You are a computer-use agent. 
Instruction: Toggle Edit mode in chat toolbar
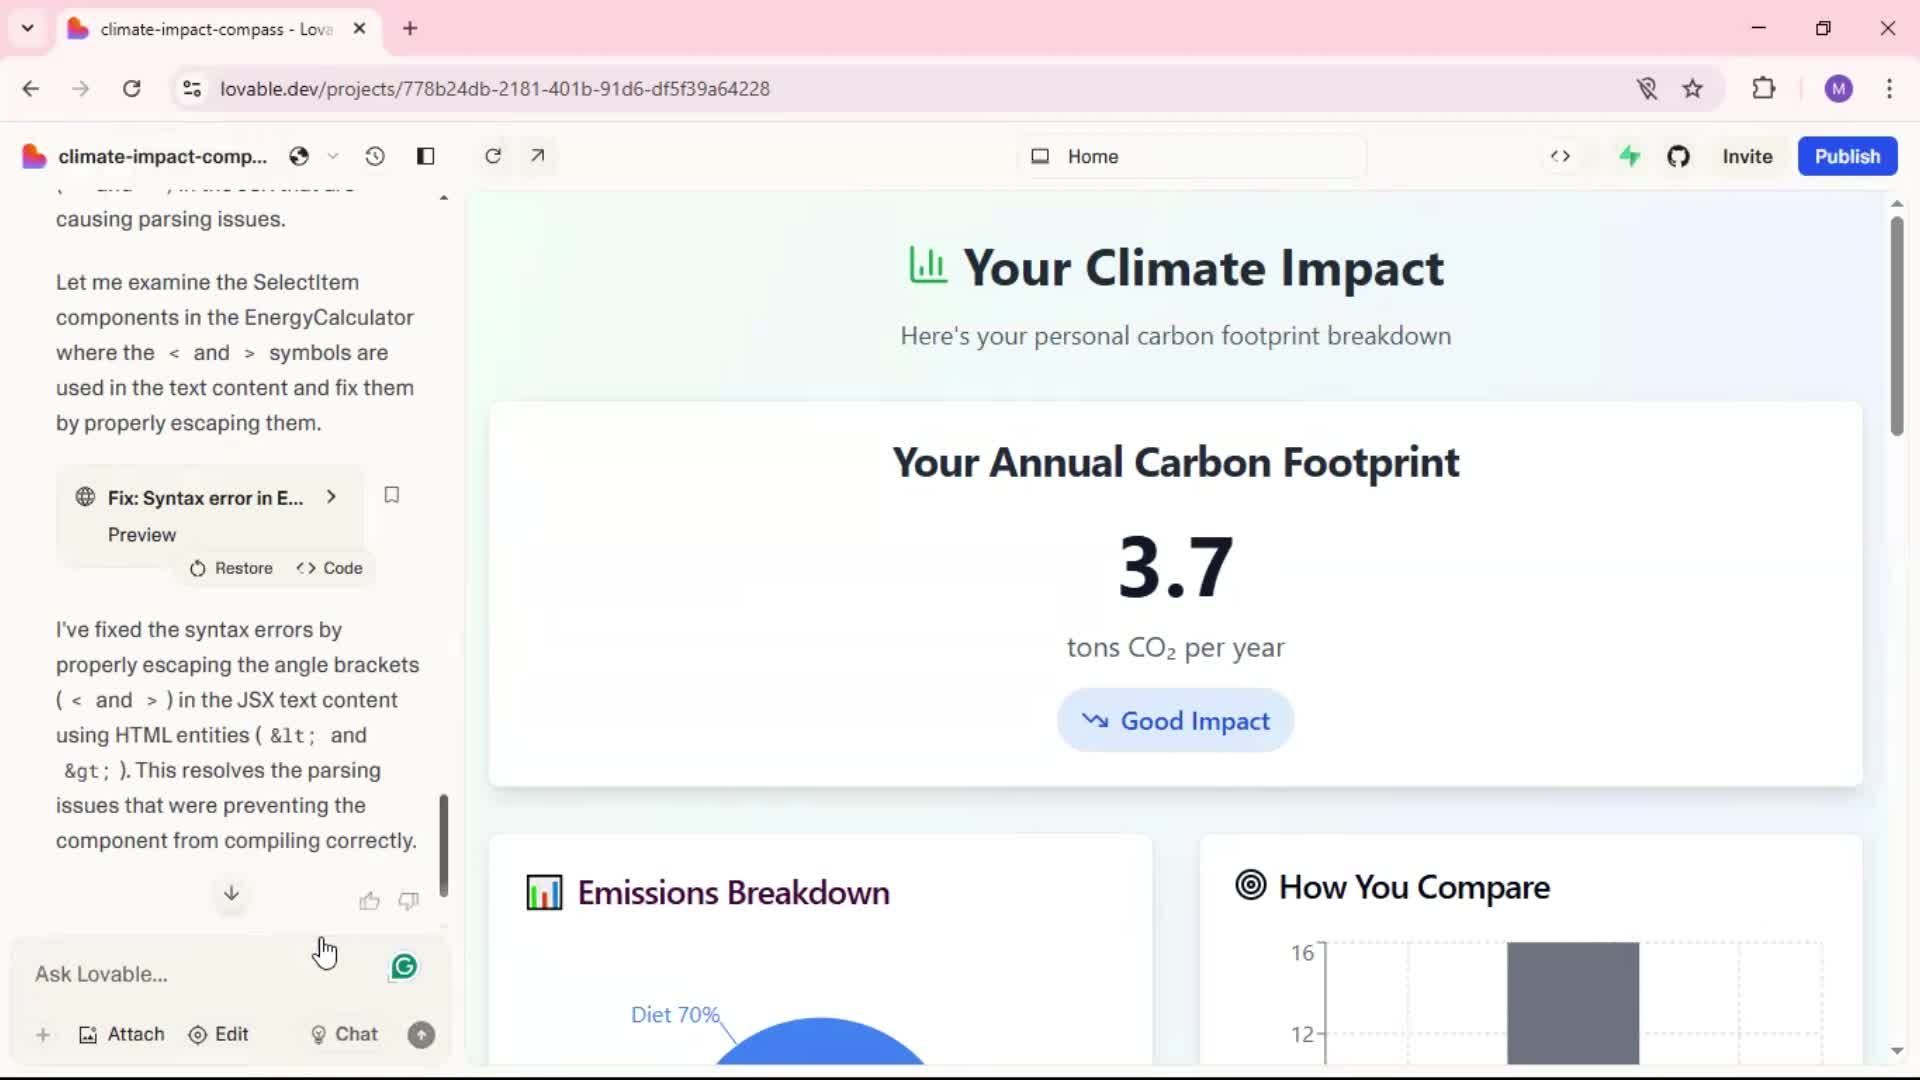click(x=218, y=1035)
